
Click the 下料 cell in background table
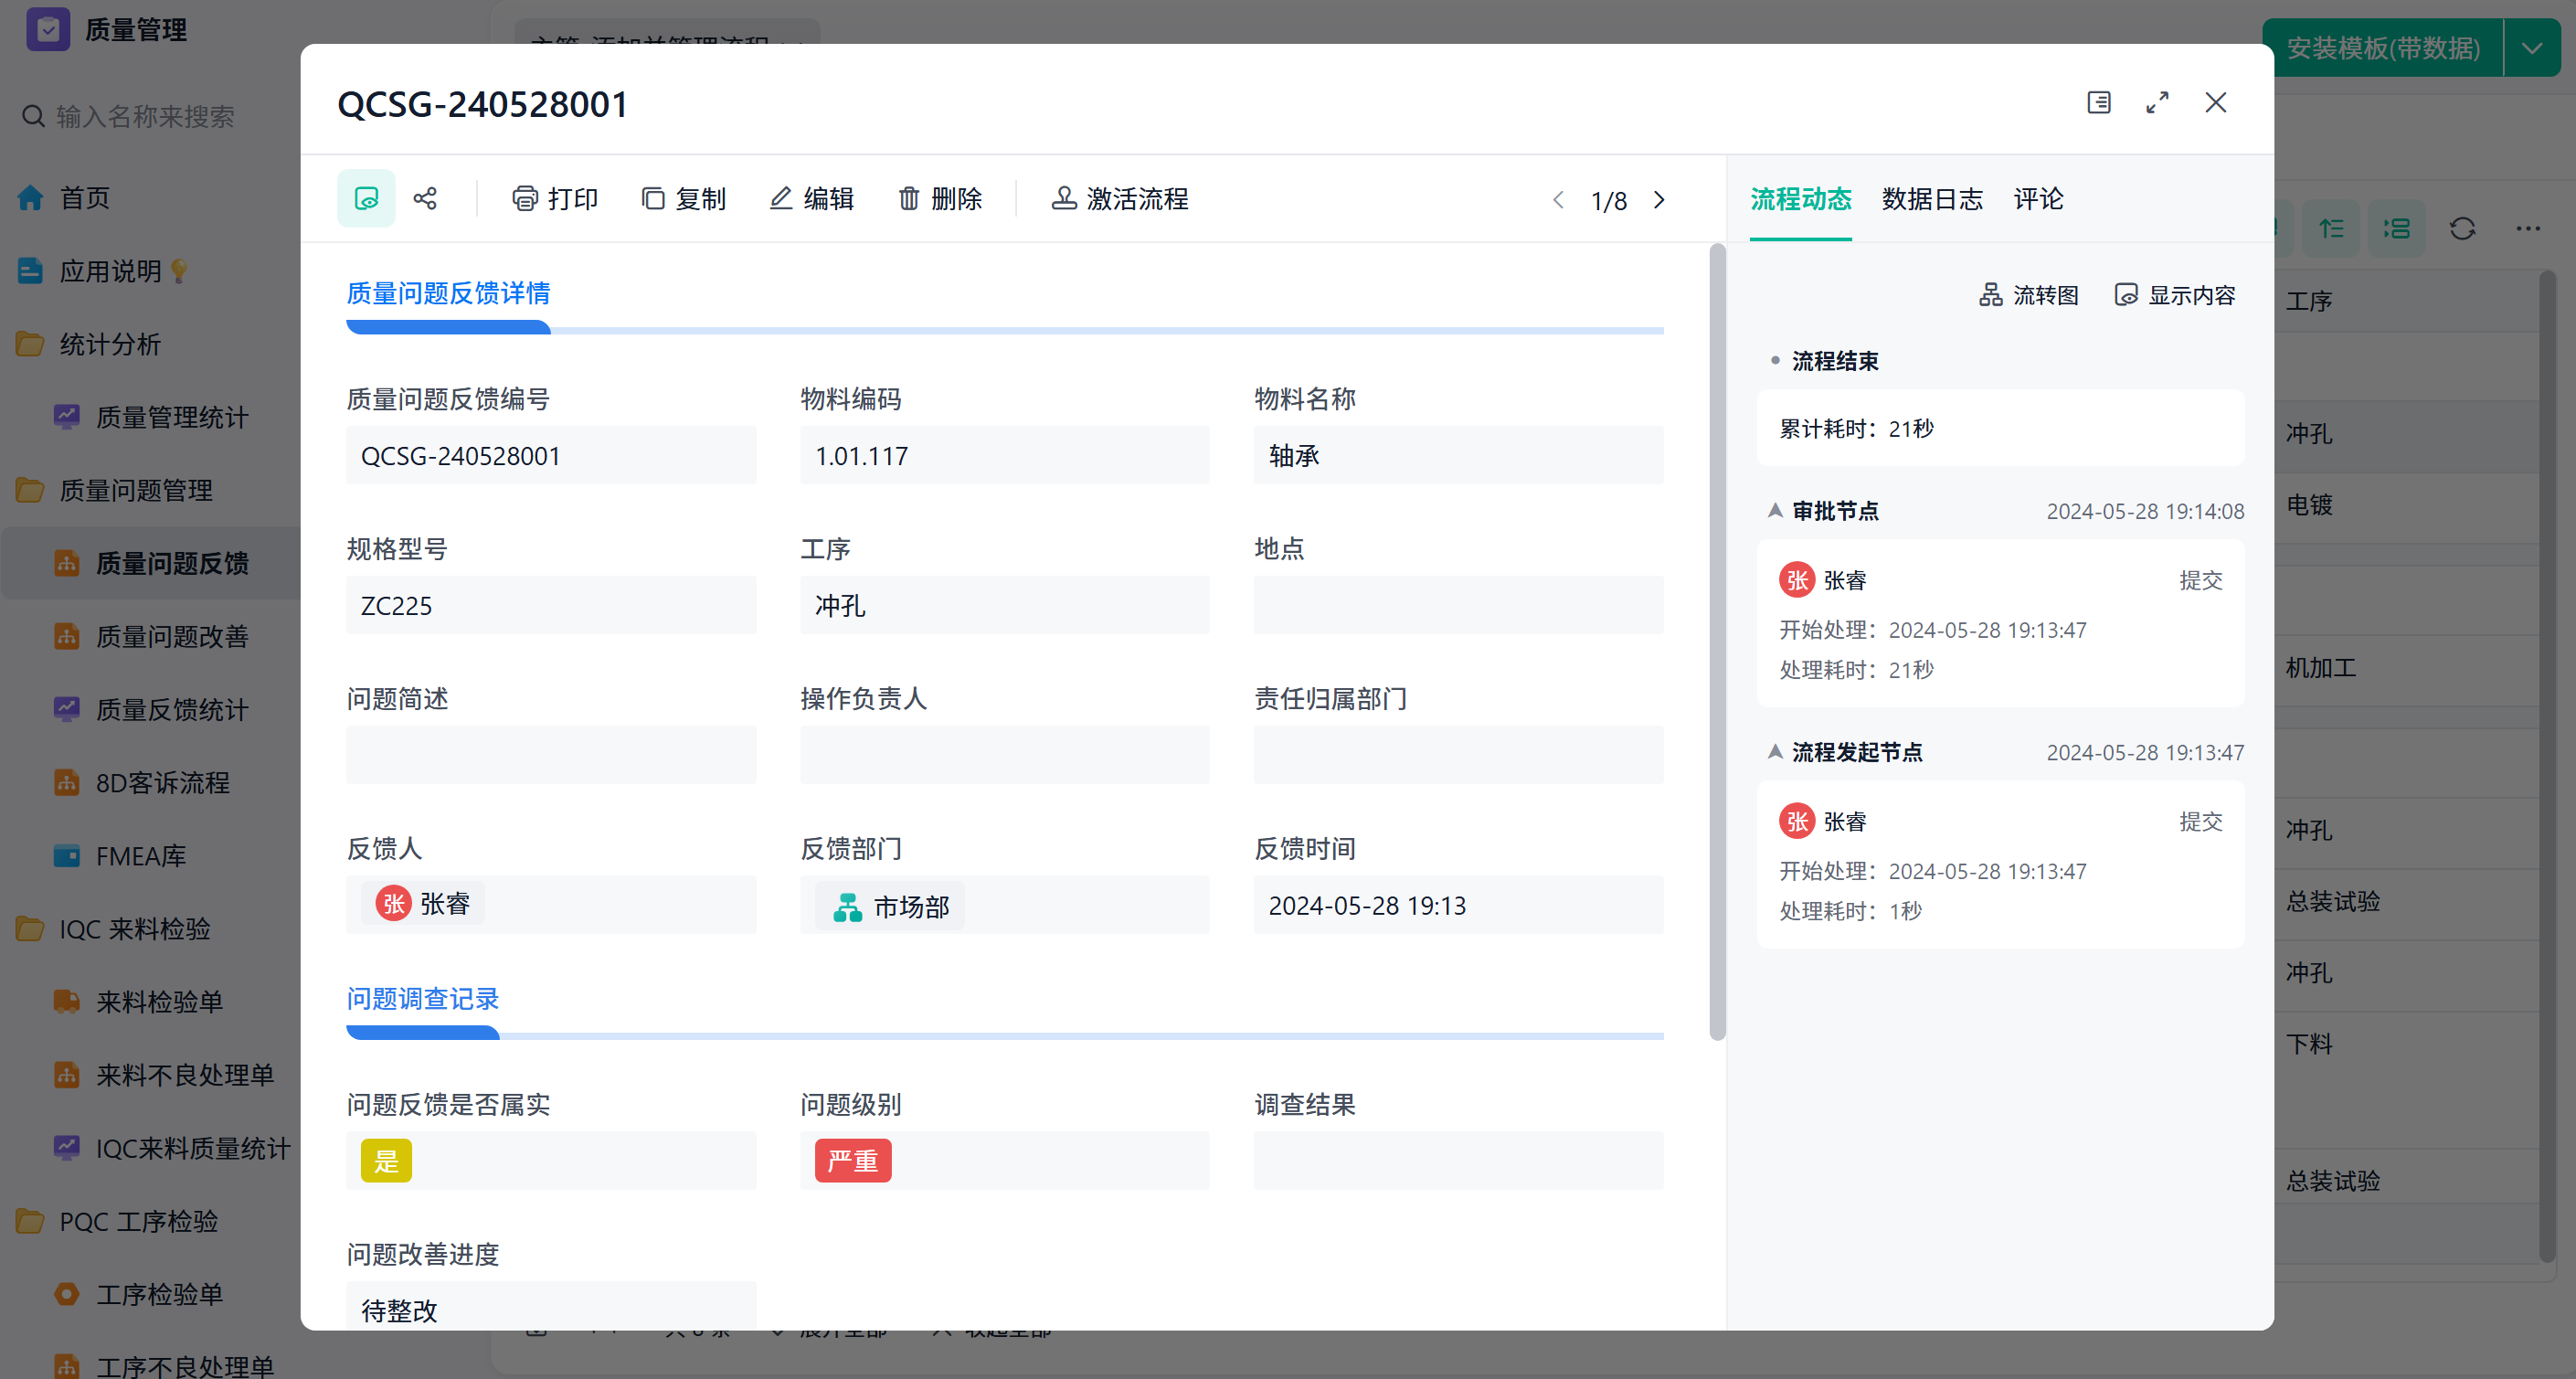2309,1044
